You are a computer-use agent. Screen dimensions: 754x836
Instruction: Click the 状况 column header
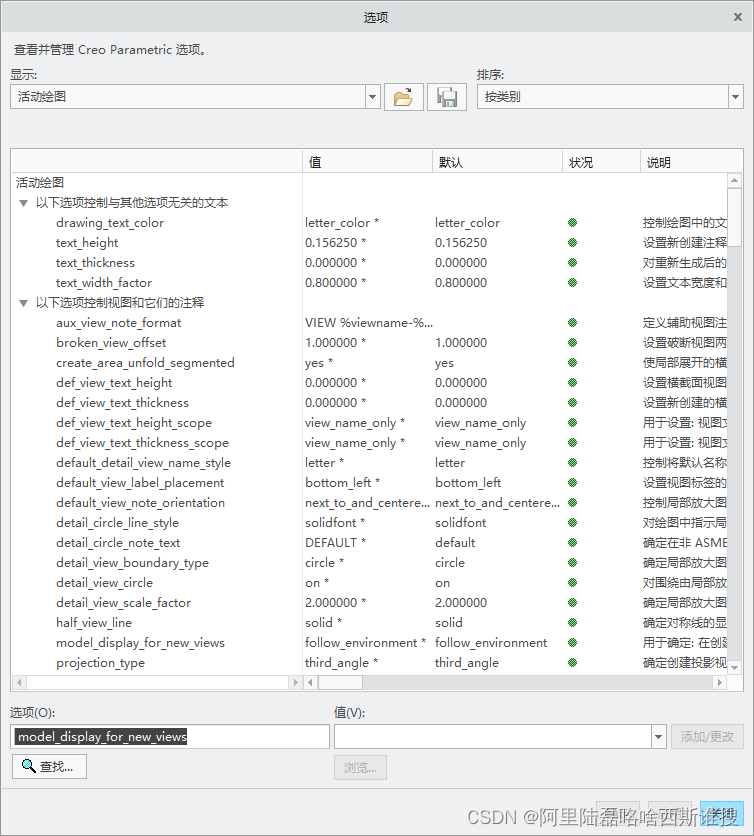pyautogui.click(x=601, y=162)
